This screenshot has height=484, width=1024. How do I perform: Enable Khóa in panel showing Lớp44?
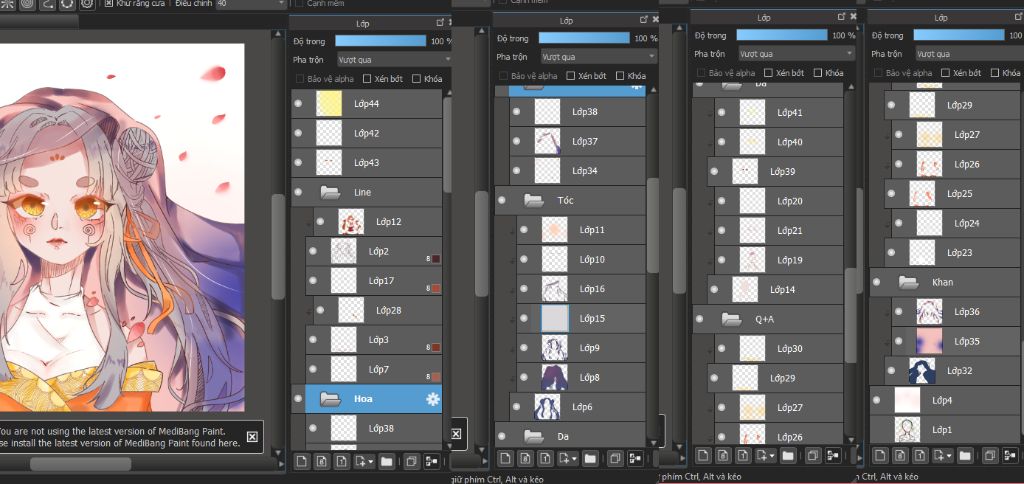(416, 79)
